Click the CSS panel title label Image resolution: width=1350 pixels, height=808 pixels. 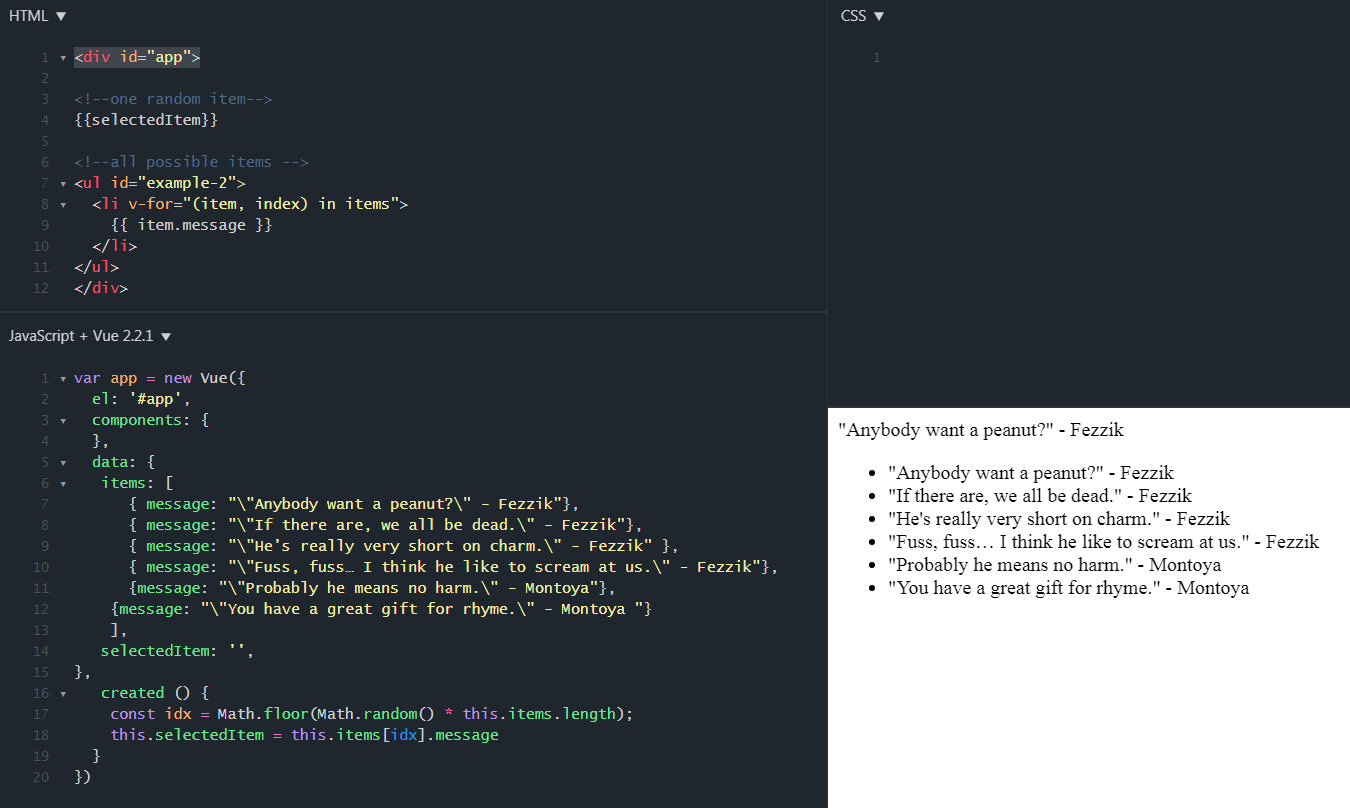(x=851, y=15)
